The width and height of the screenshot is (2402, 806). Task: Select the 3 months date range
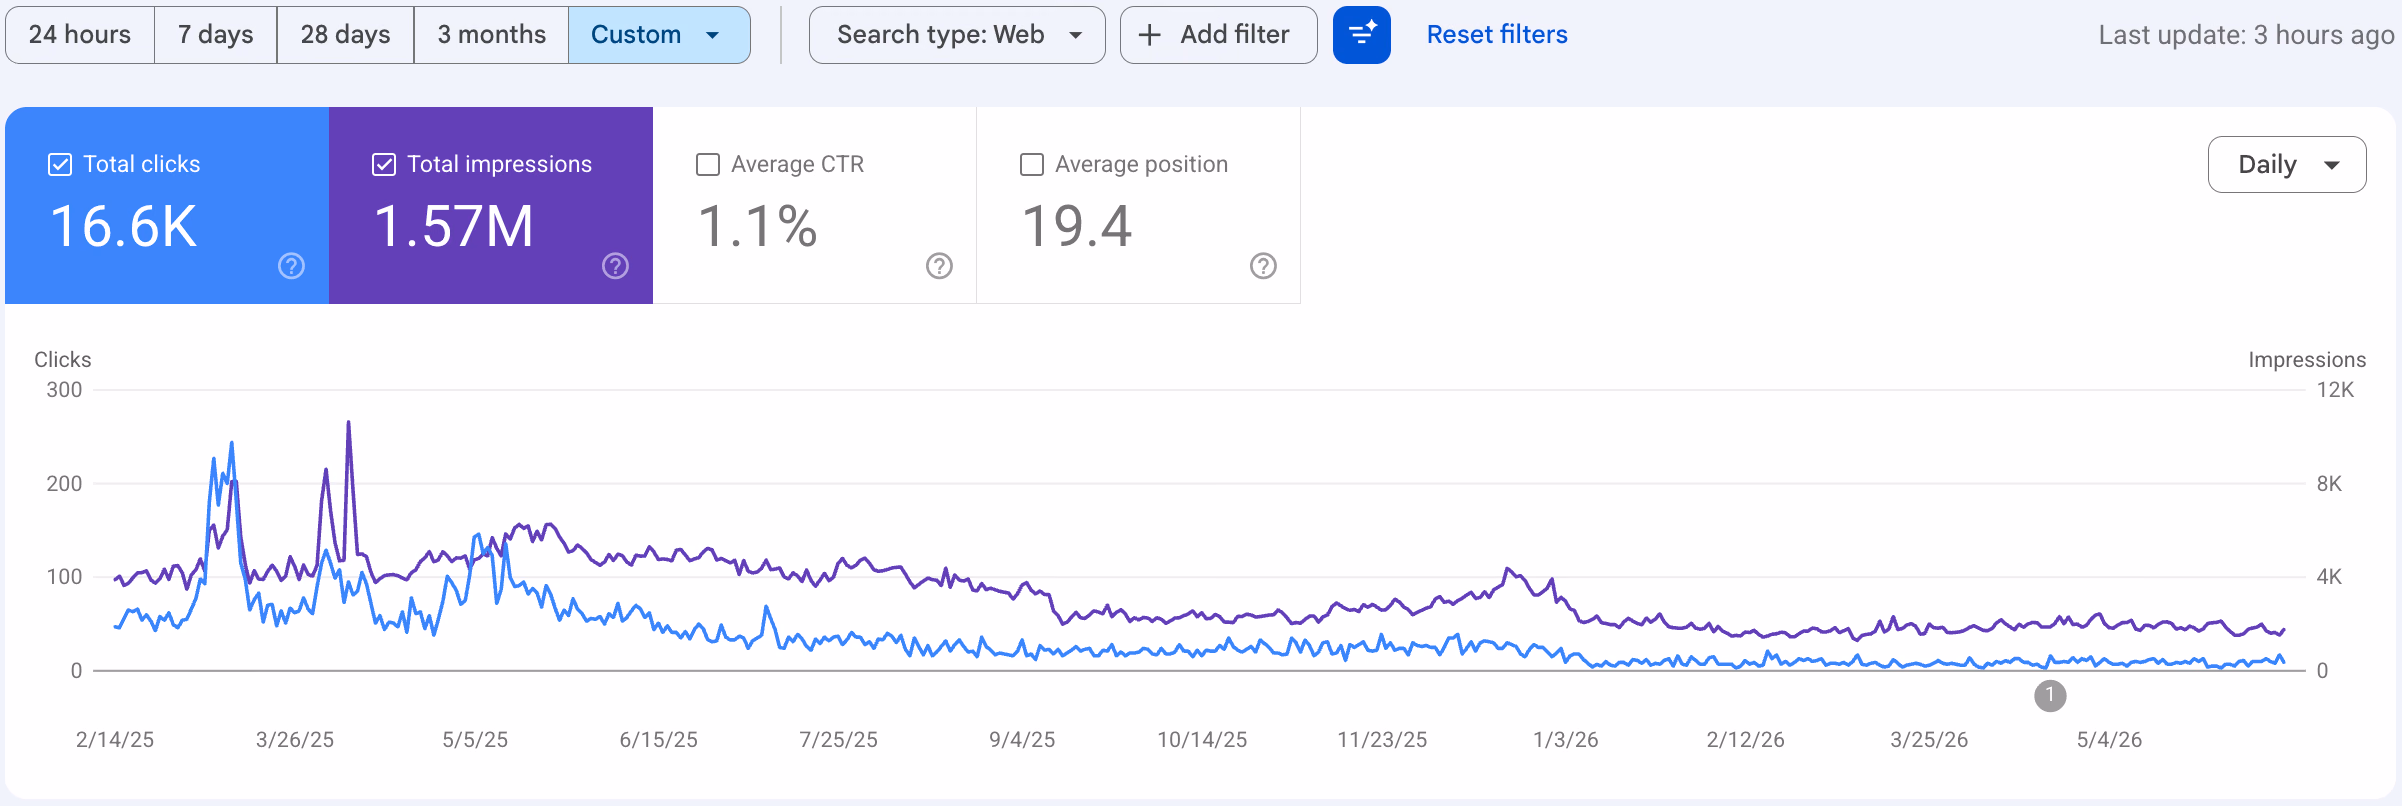point(492,35)
